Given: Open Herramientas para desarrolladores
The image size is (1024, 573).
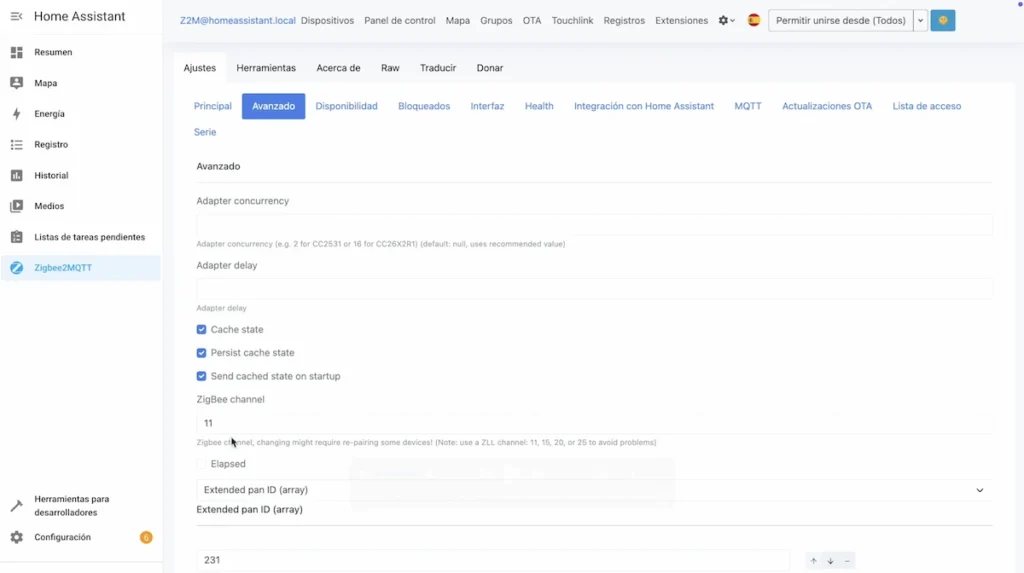Looking at the screenshot, I should (x=71, y=505).
